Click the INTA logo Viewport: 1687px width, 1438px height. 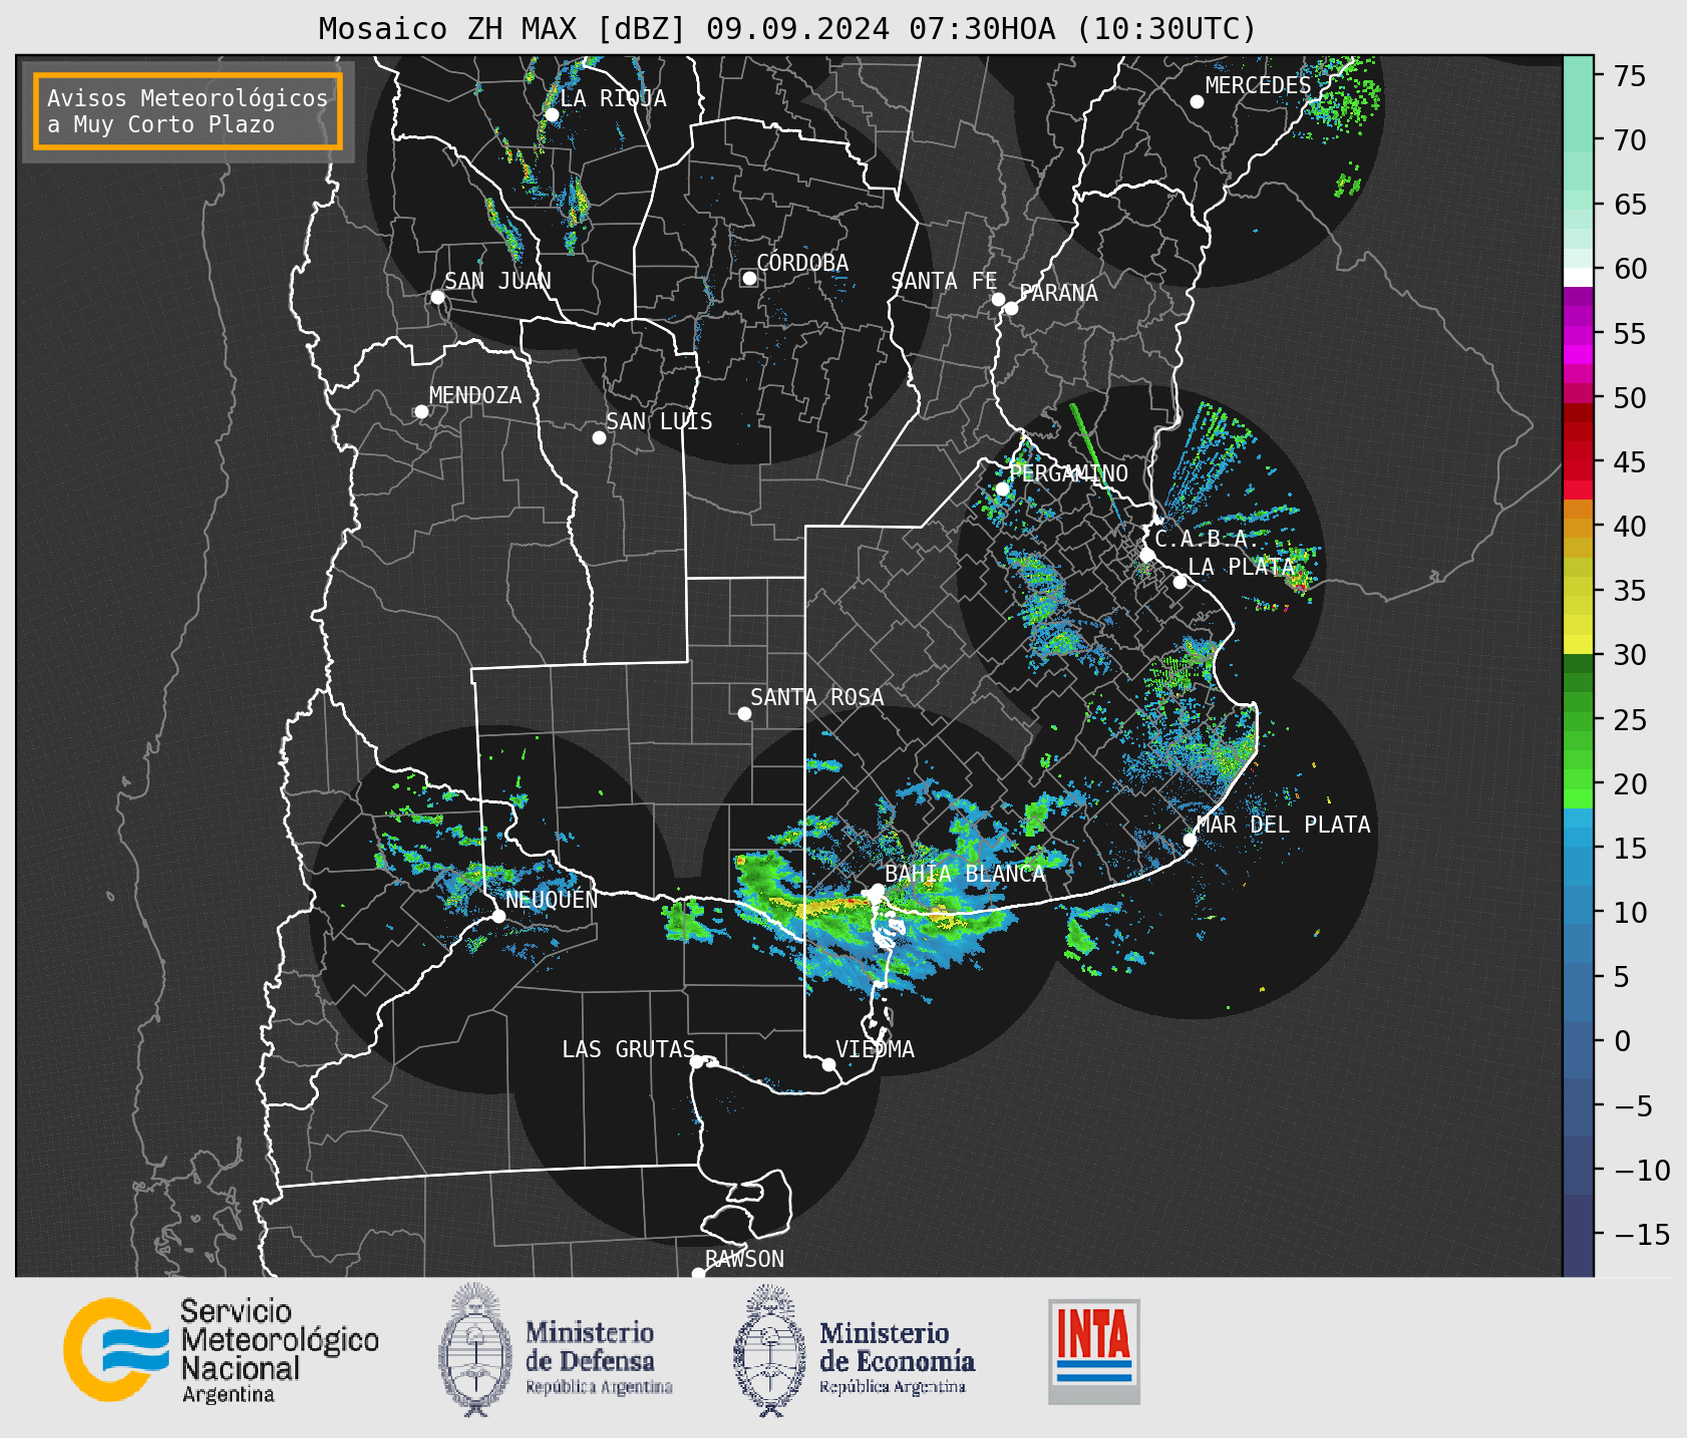click(x=1094, y=1351)
